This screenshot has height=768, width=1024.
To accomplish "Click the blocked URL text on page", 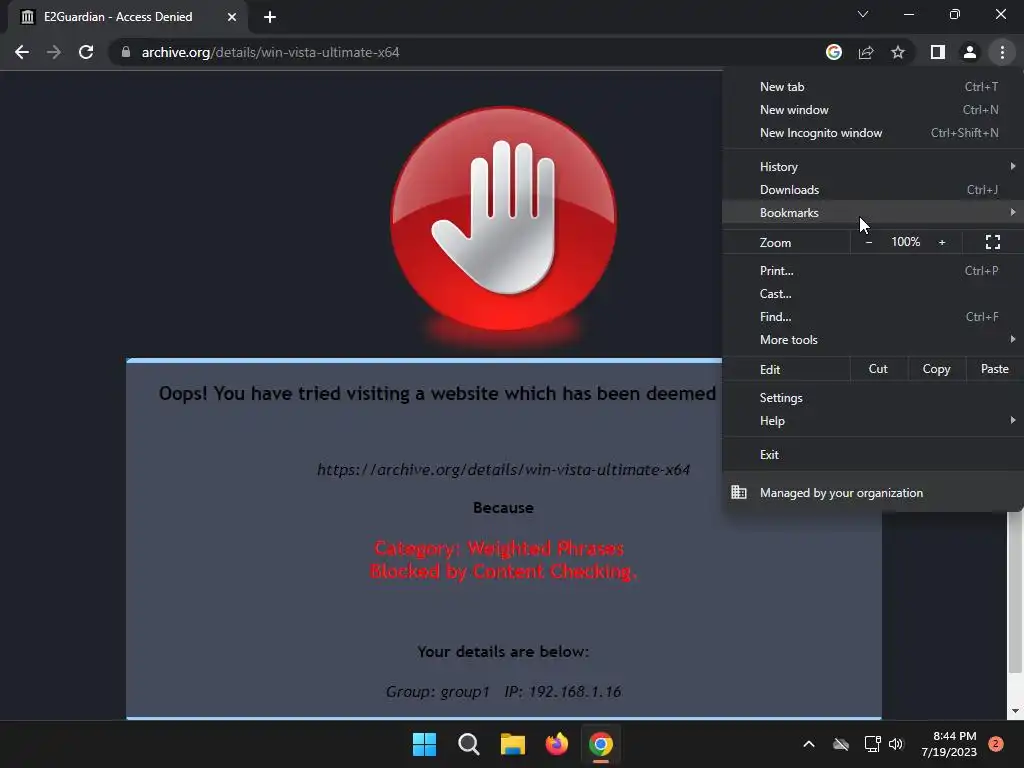I will tap(504, 470).
